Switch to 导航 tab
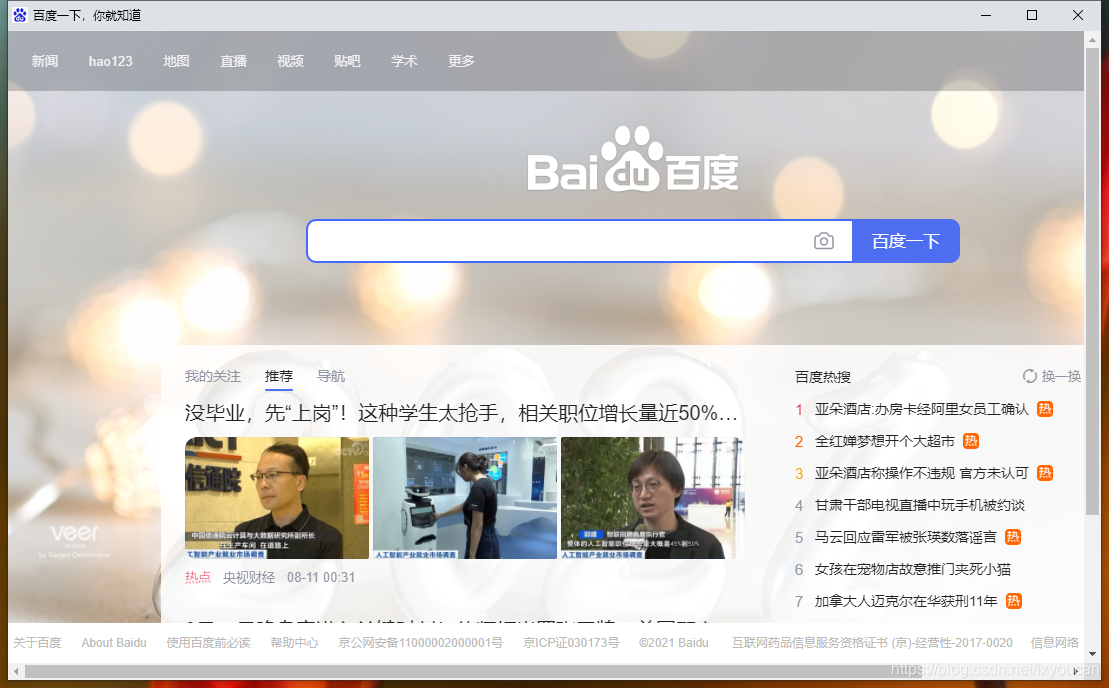The width and height of the screenshot is (1109, 688). tap(331, 376)
